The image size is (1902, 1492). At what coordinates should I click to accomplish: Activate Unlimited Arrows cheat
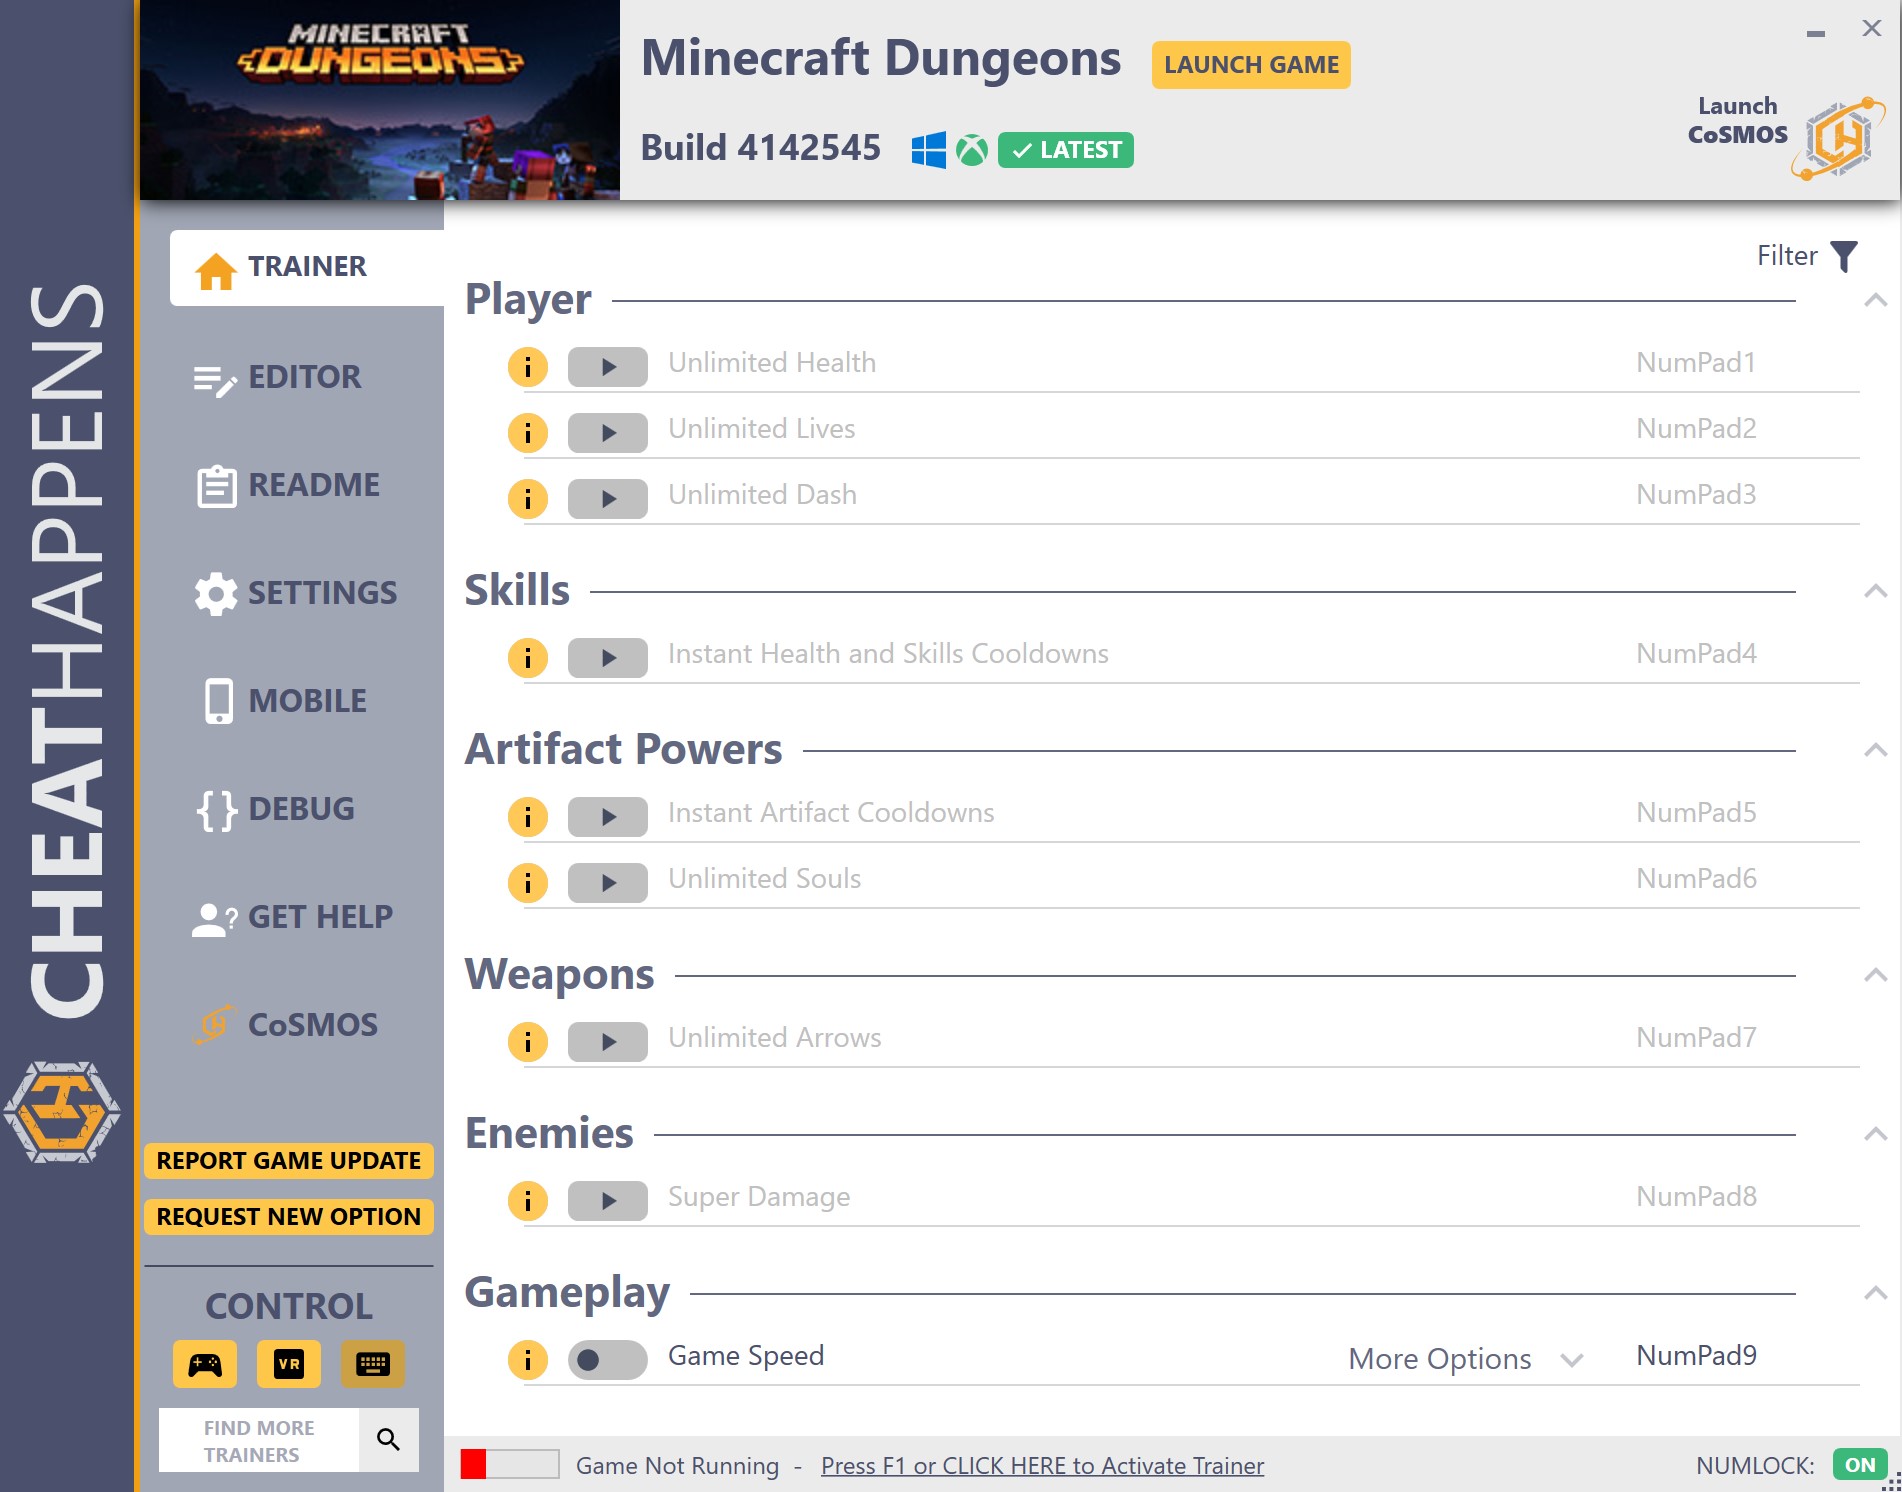coord(608,1042)
